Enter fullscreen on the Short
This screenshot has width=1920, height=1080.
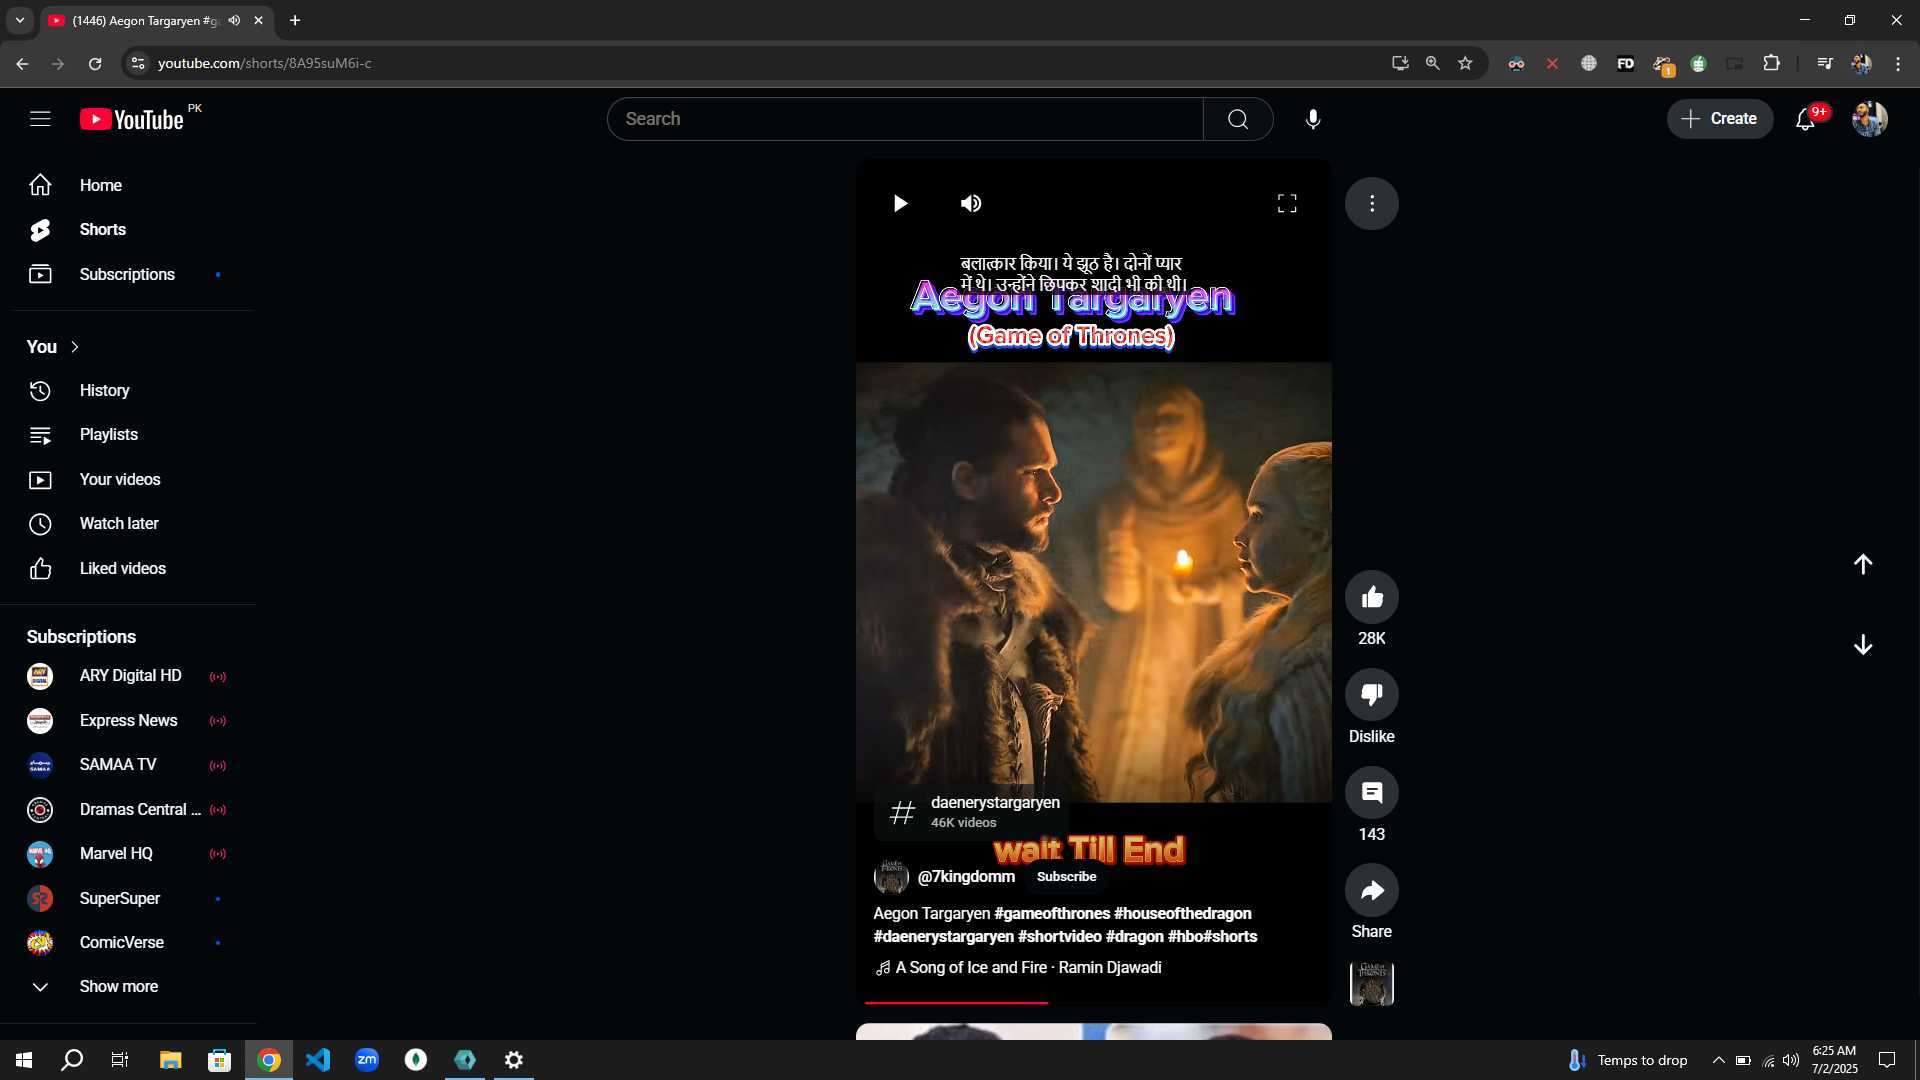coord(1287,204)
